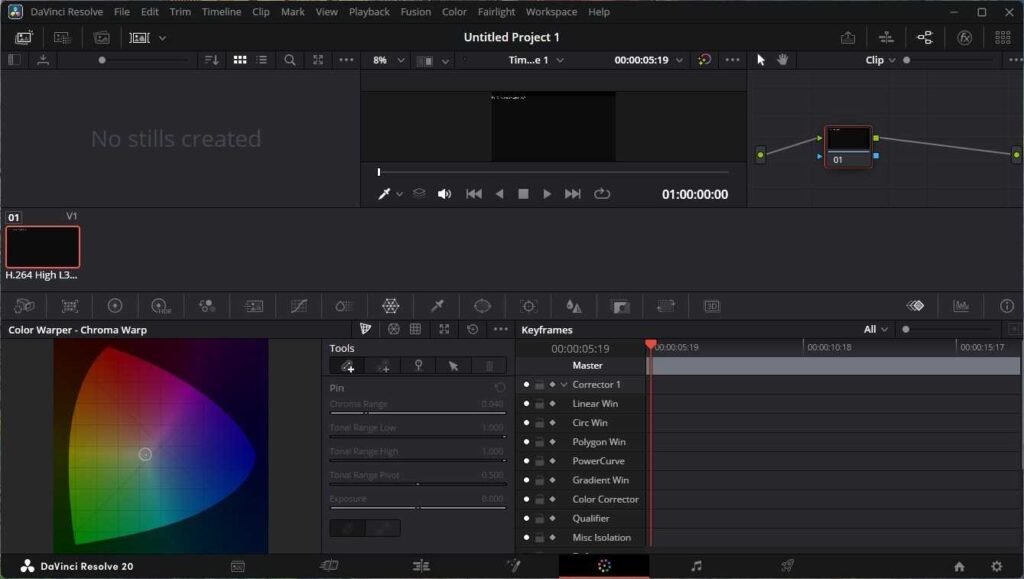
Task: Mute audio in the viewer
Action: (445, 193)
